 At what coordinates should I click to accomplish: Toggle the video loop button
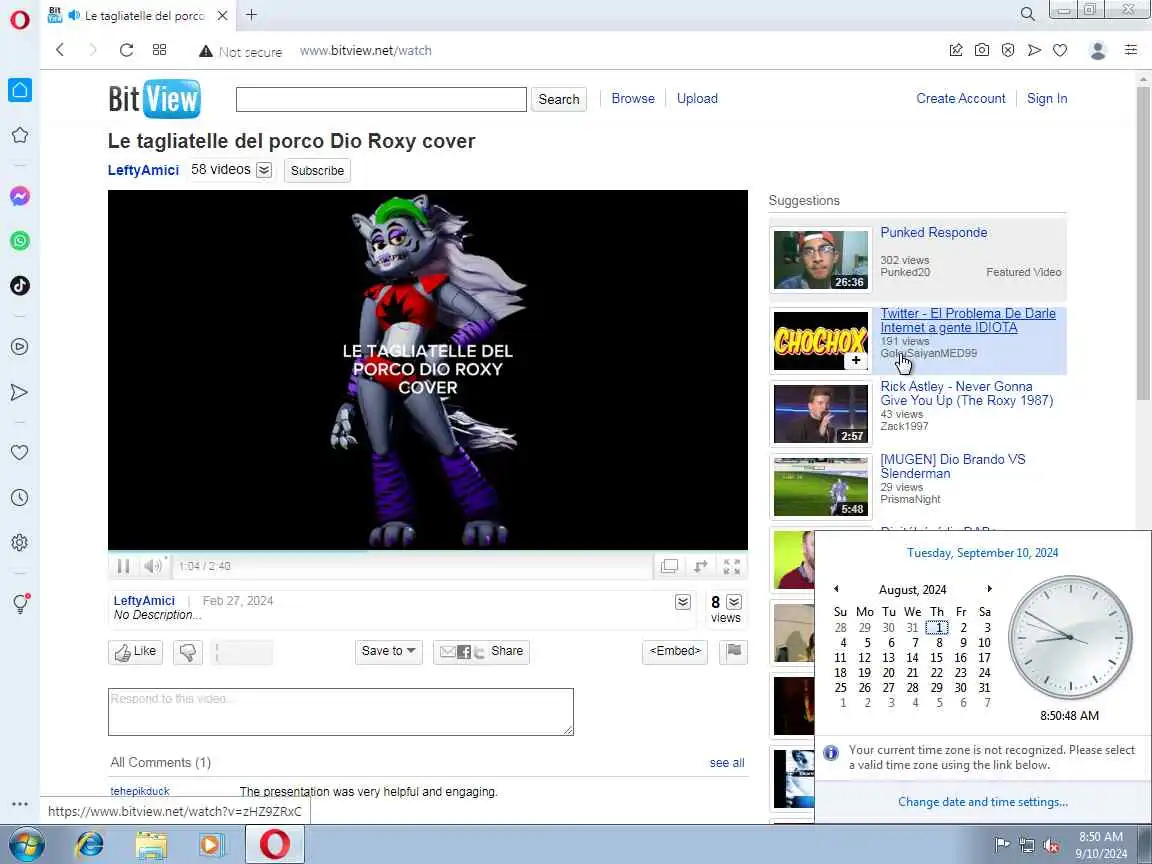700,566
